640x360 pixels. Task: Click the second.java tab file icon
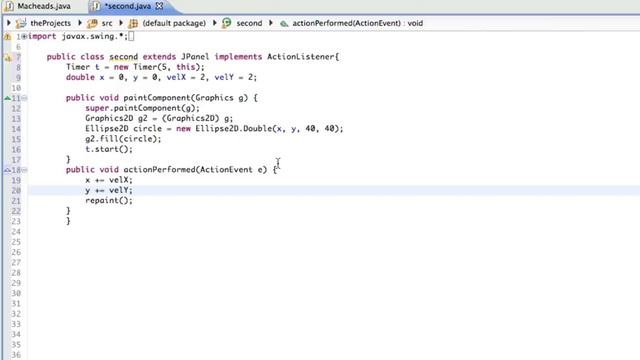point(96,6)
